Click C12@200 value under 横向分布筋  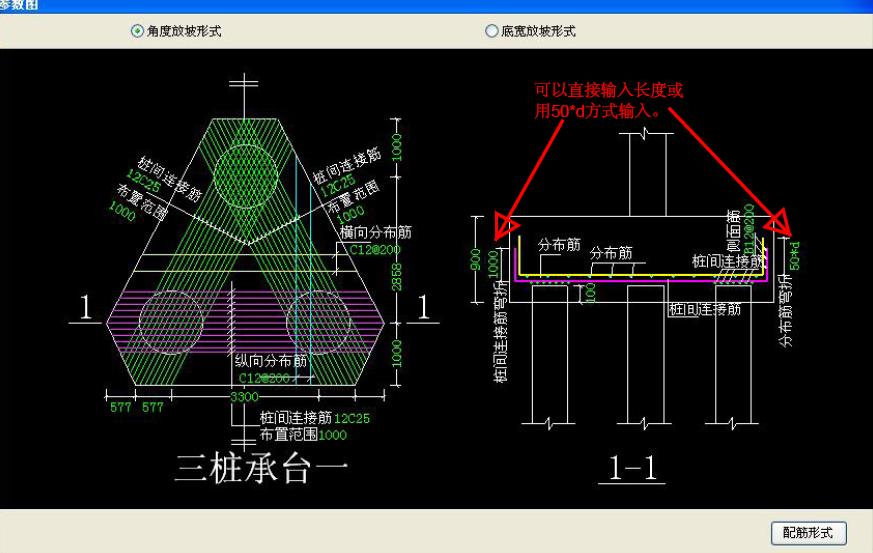pos(375,249)
